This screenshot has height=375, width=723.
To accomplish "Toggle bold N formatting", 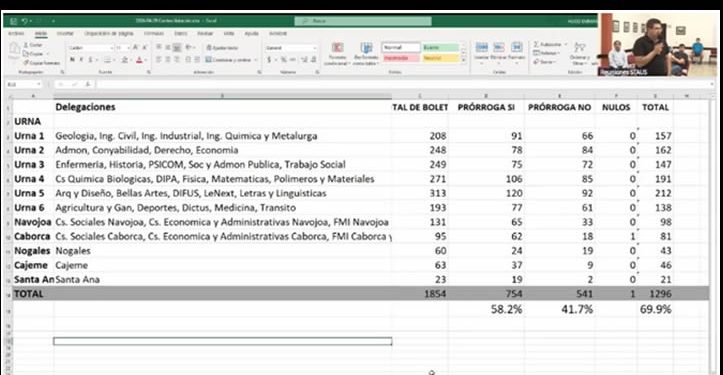I will [x=72, y=60].
